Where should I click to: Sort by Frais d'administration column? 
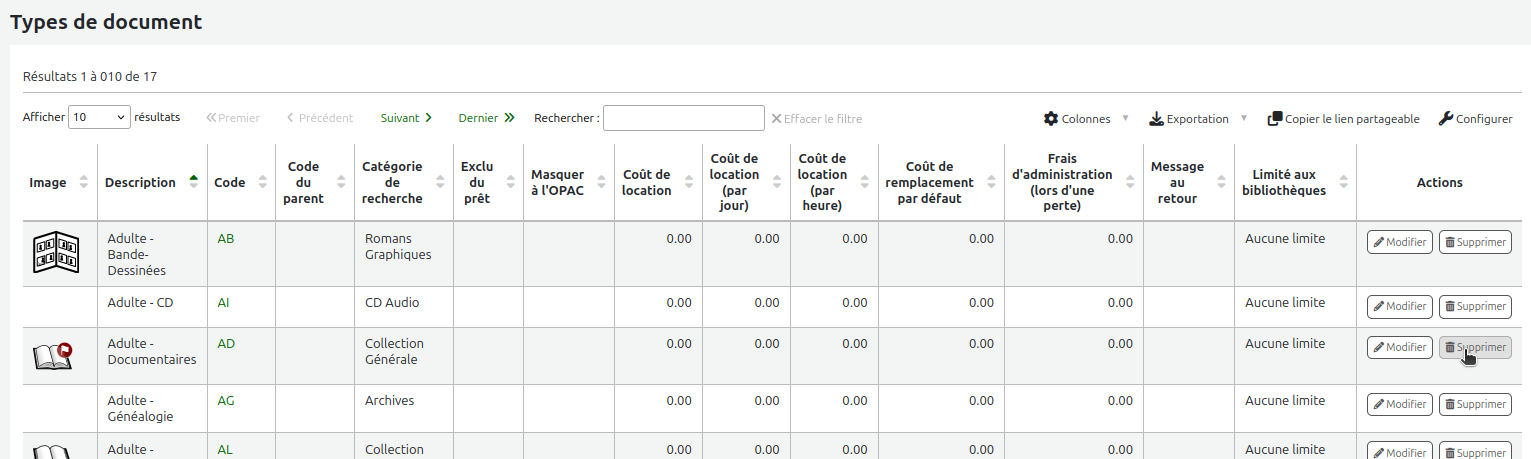1074,182
